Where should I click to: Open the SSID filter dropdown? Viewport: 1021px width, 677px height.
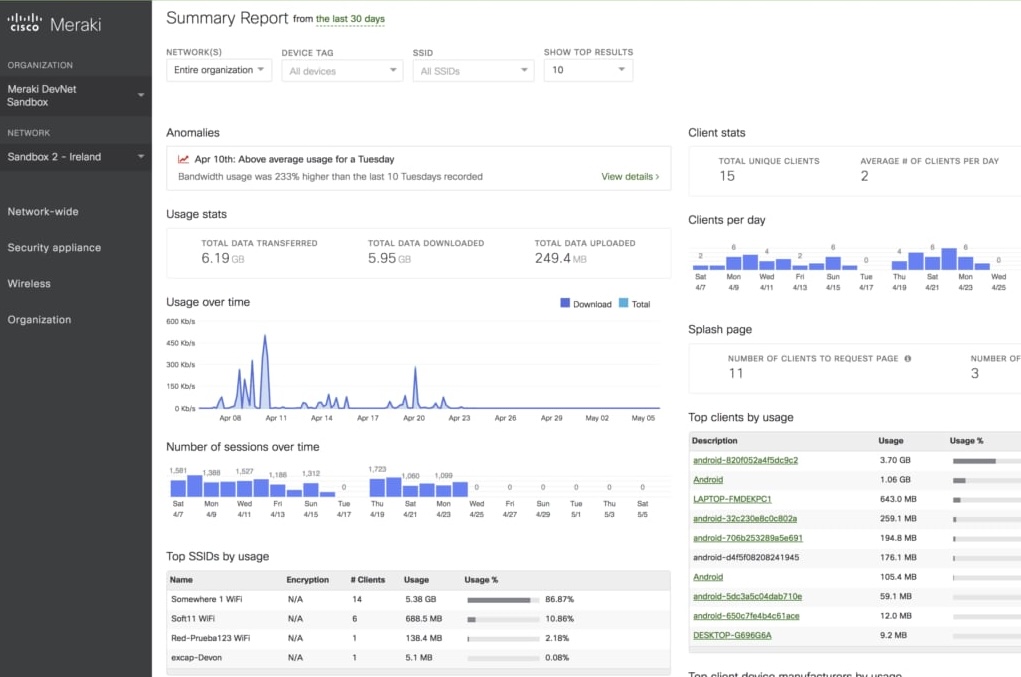[x=472, y=70]
